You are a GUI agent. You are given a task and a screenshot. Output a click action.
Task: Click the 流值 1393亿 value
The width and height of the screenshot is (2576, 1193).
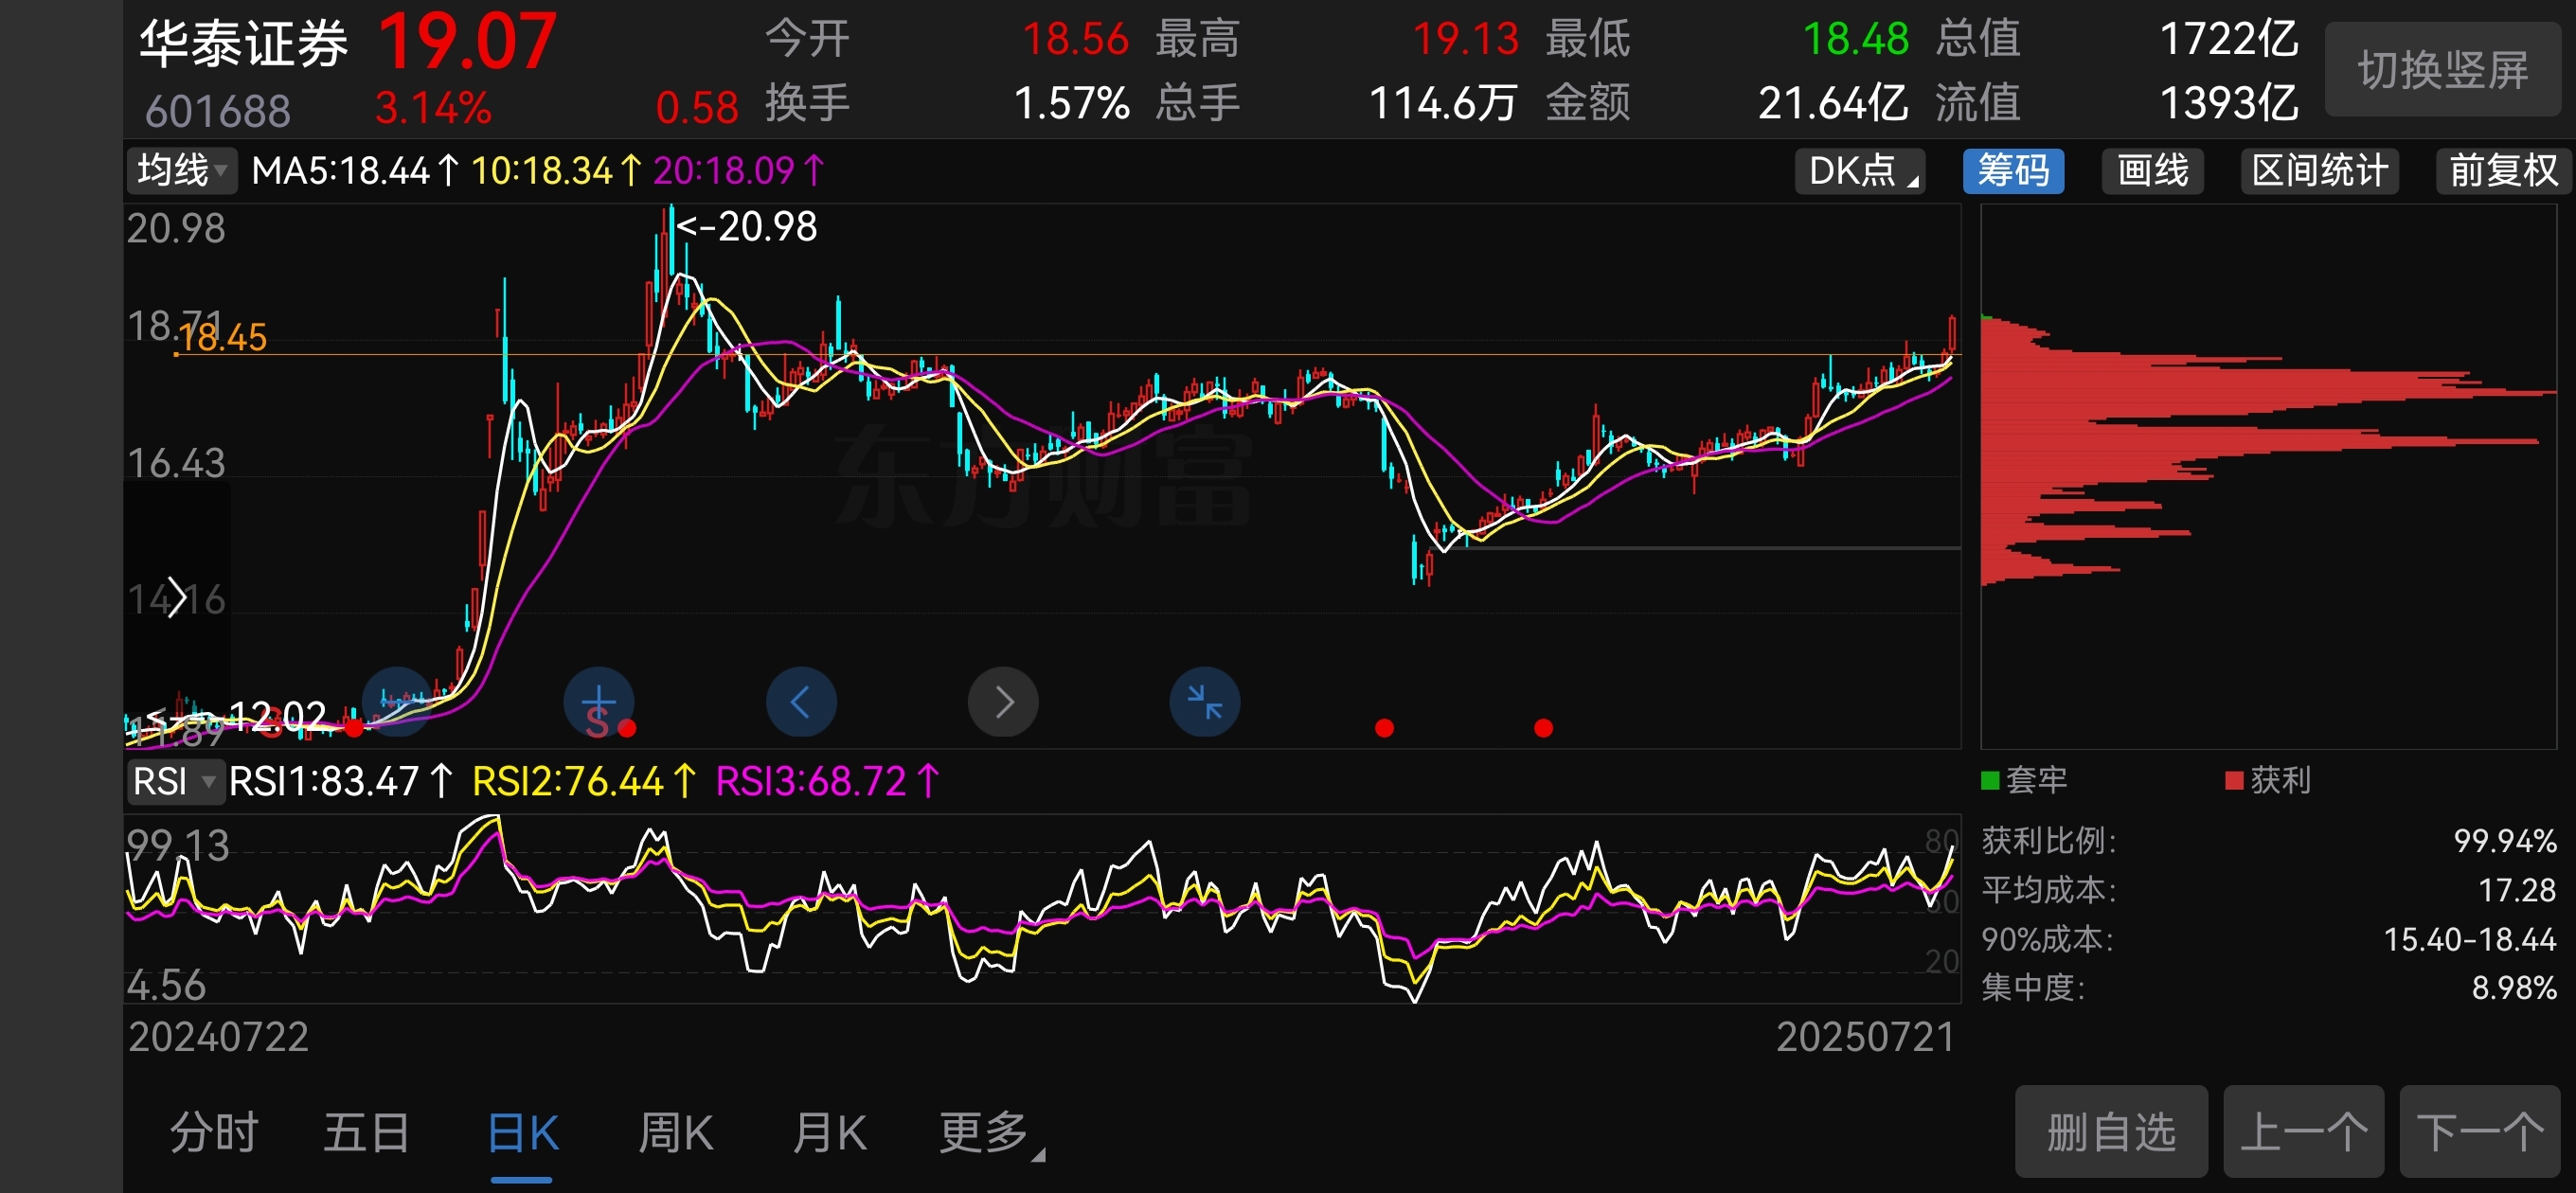tap(2228, 103)
